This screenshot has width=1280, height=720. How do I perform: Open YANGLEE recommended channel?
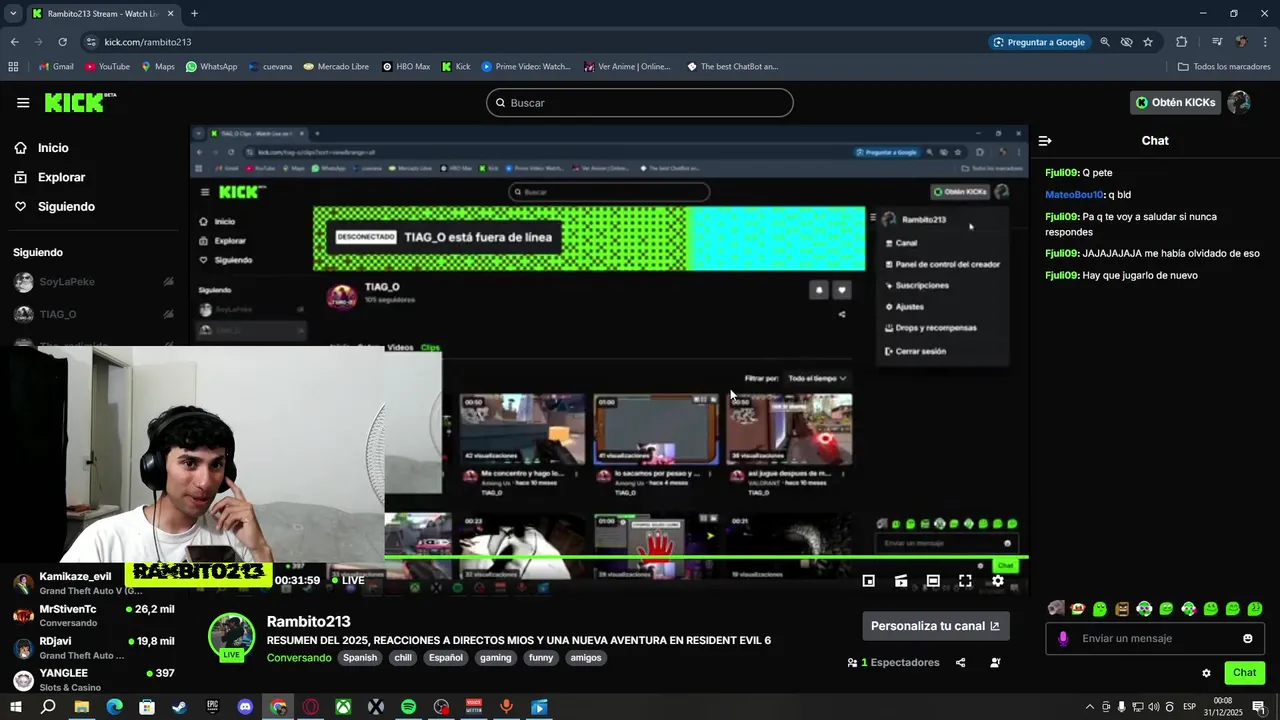click(x=94, y=680)
